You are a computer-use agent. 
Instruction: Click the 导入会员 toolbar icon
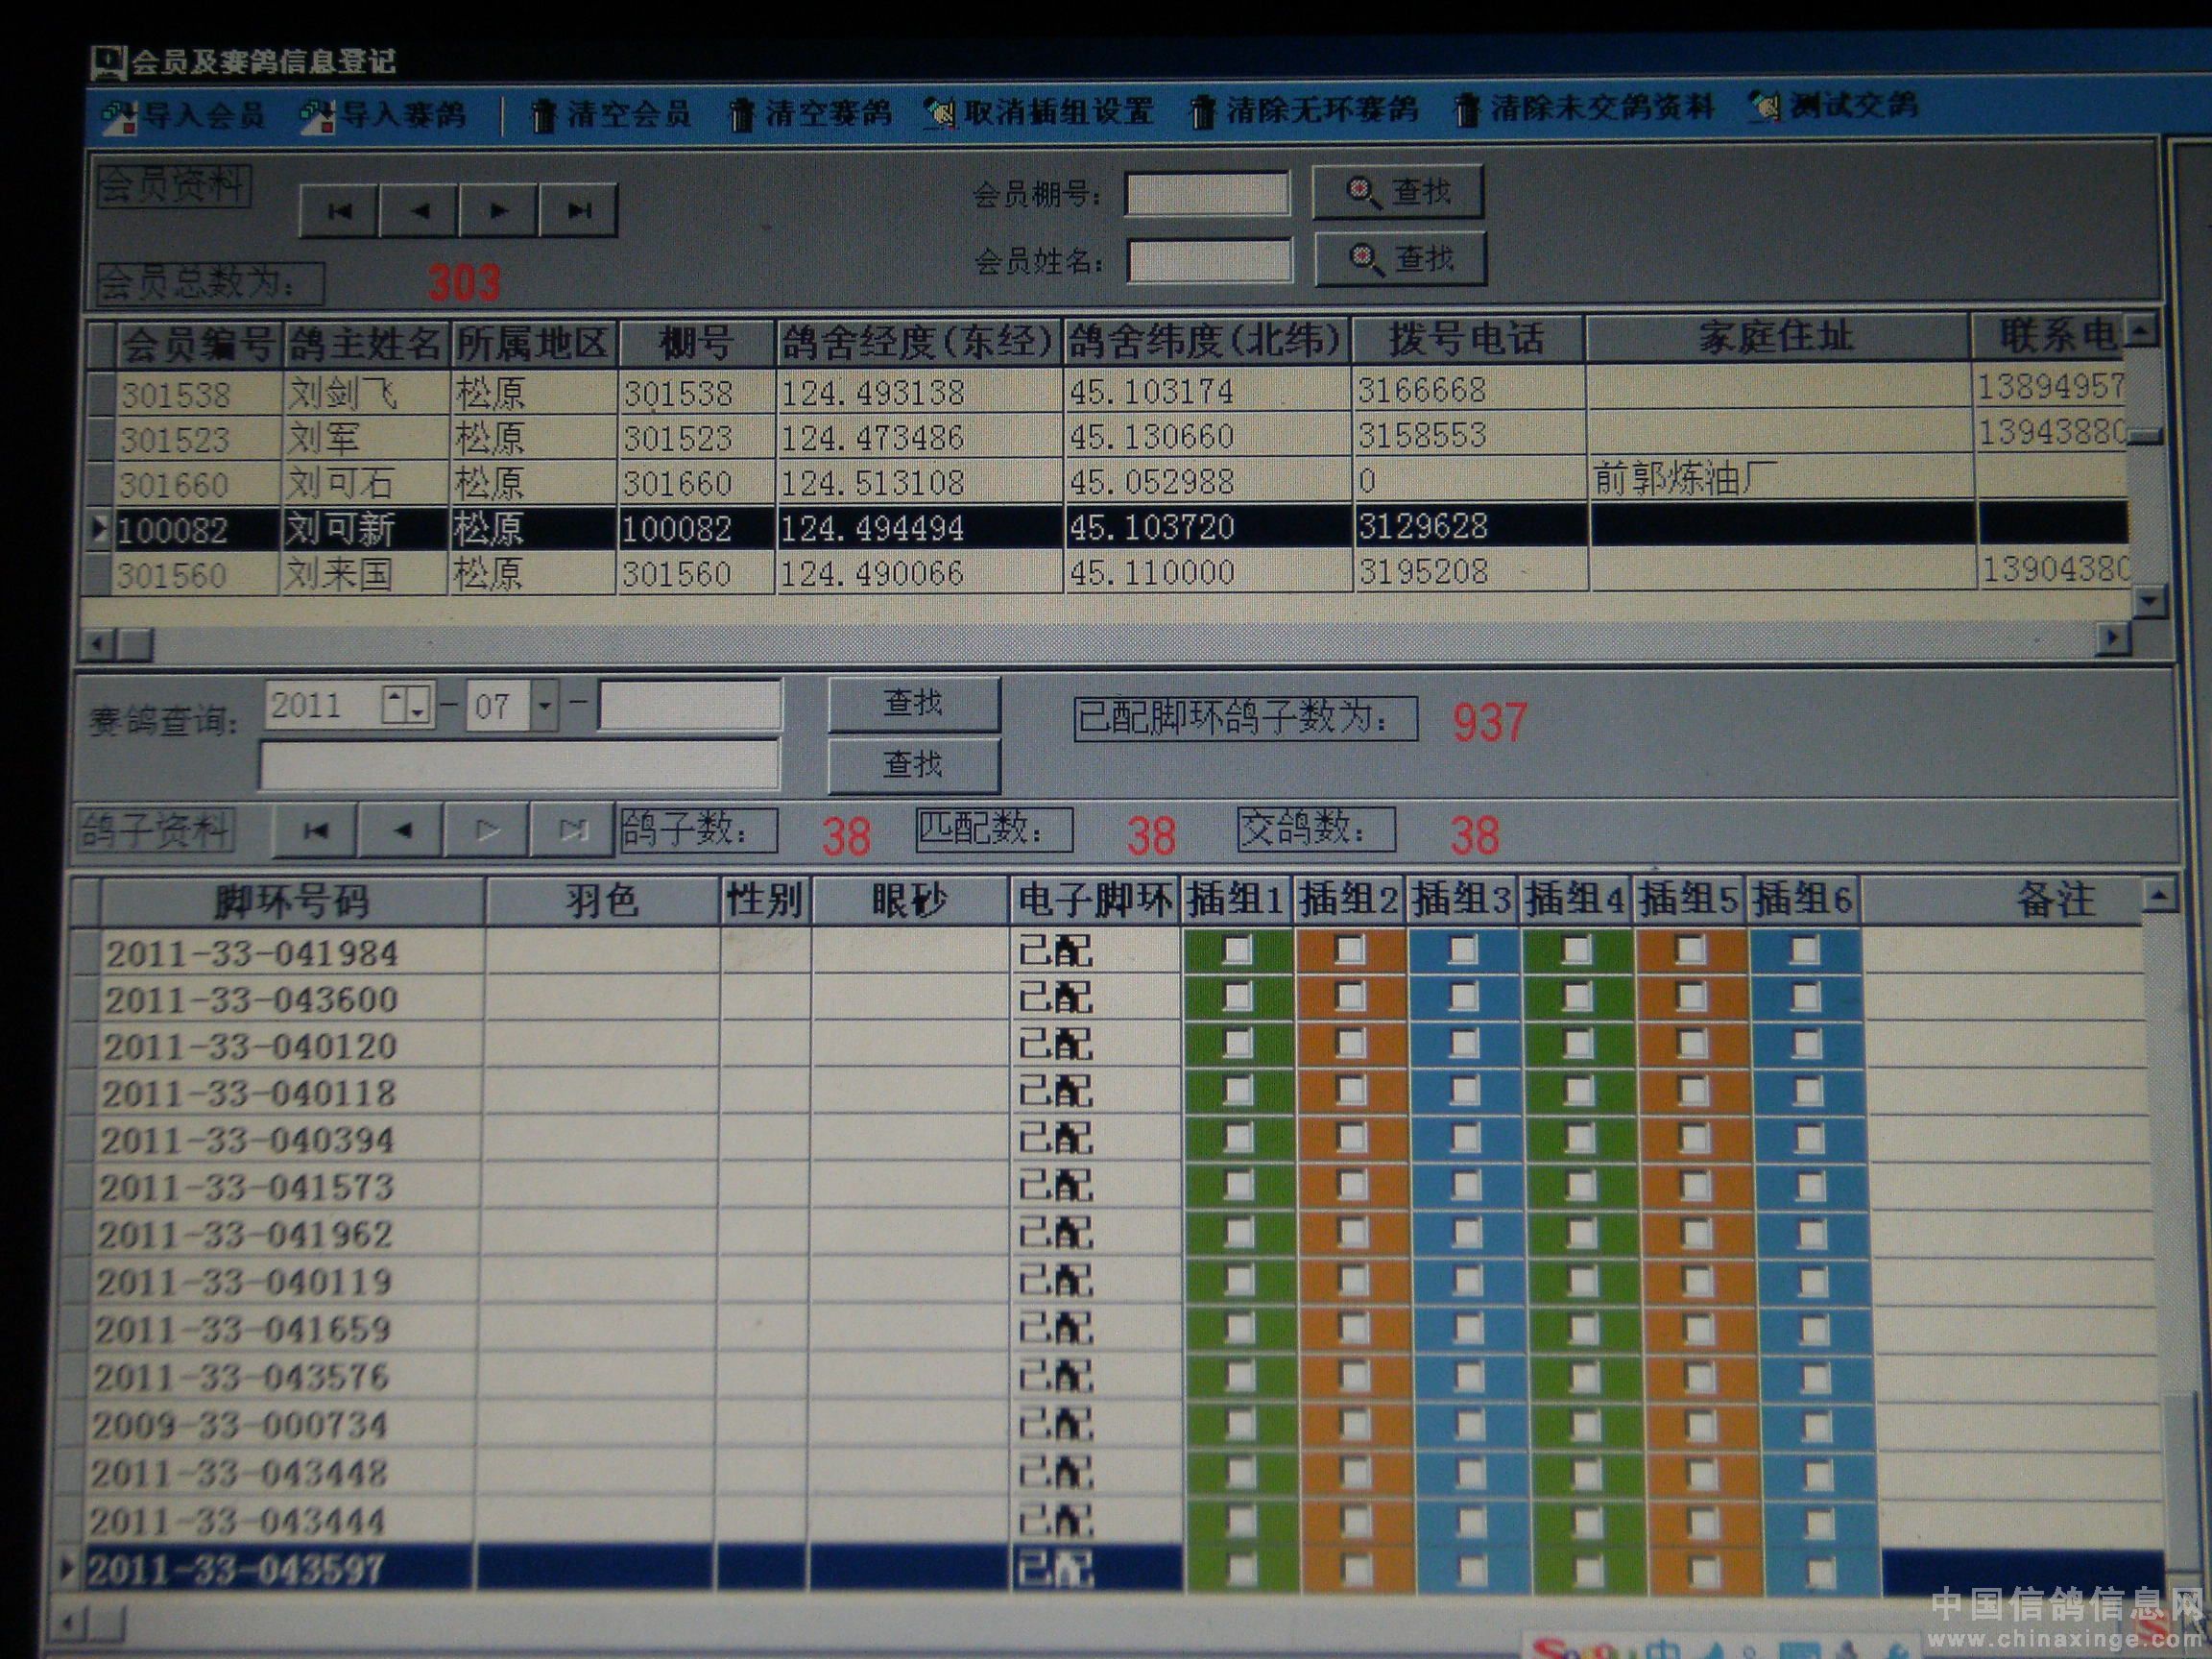(x=121, y=117)
